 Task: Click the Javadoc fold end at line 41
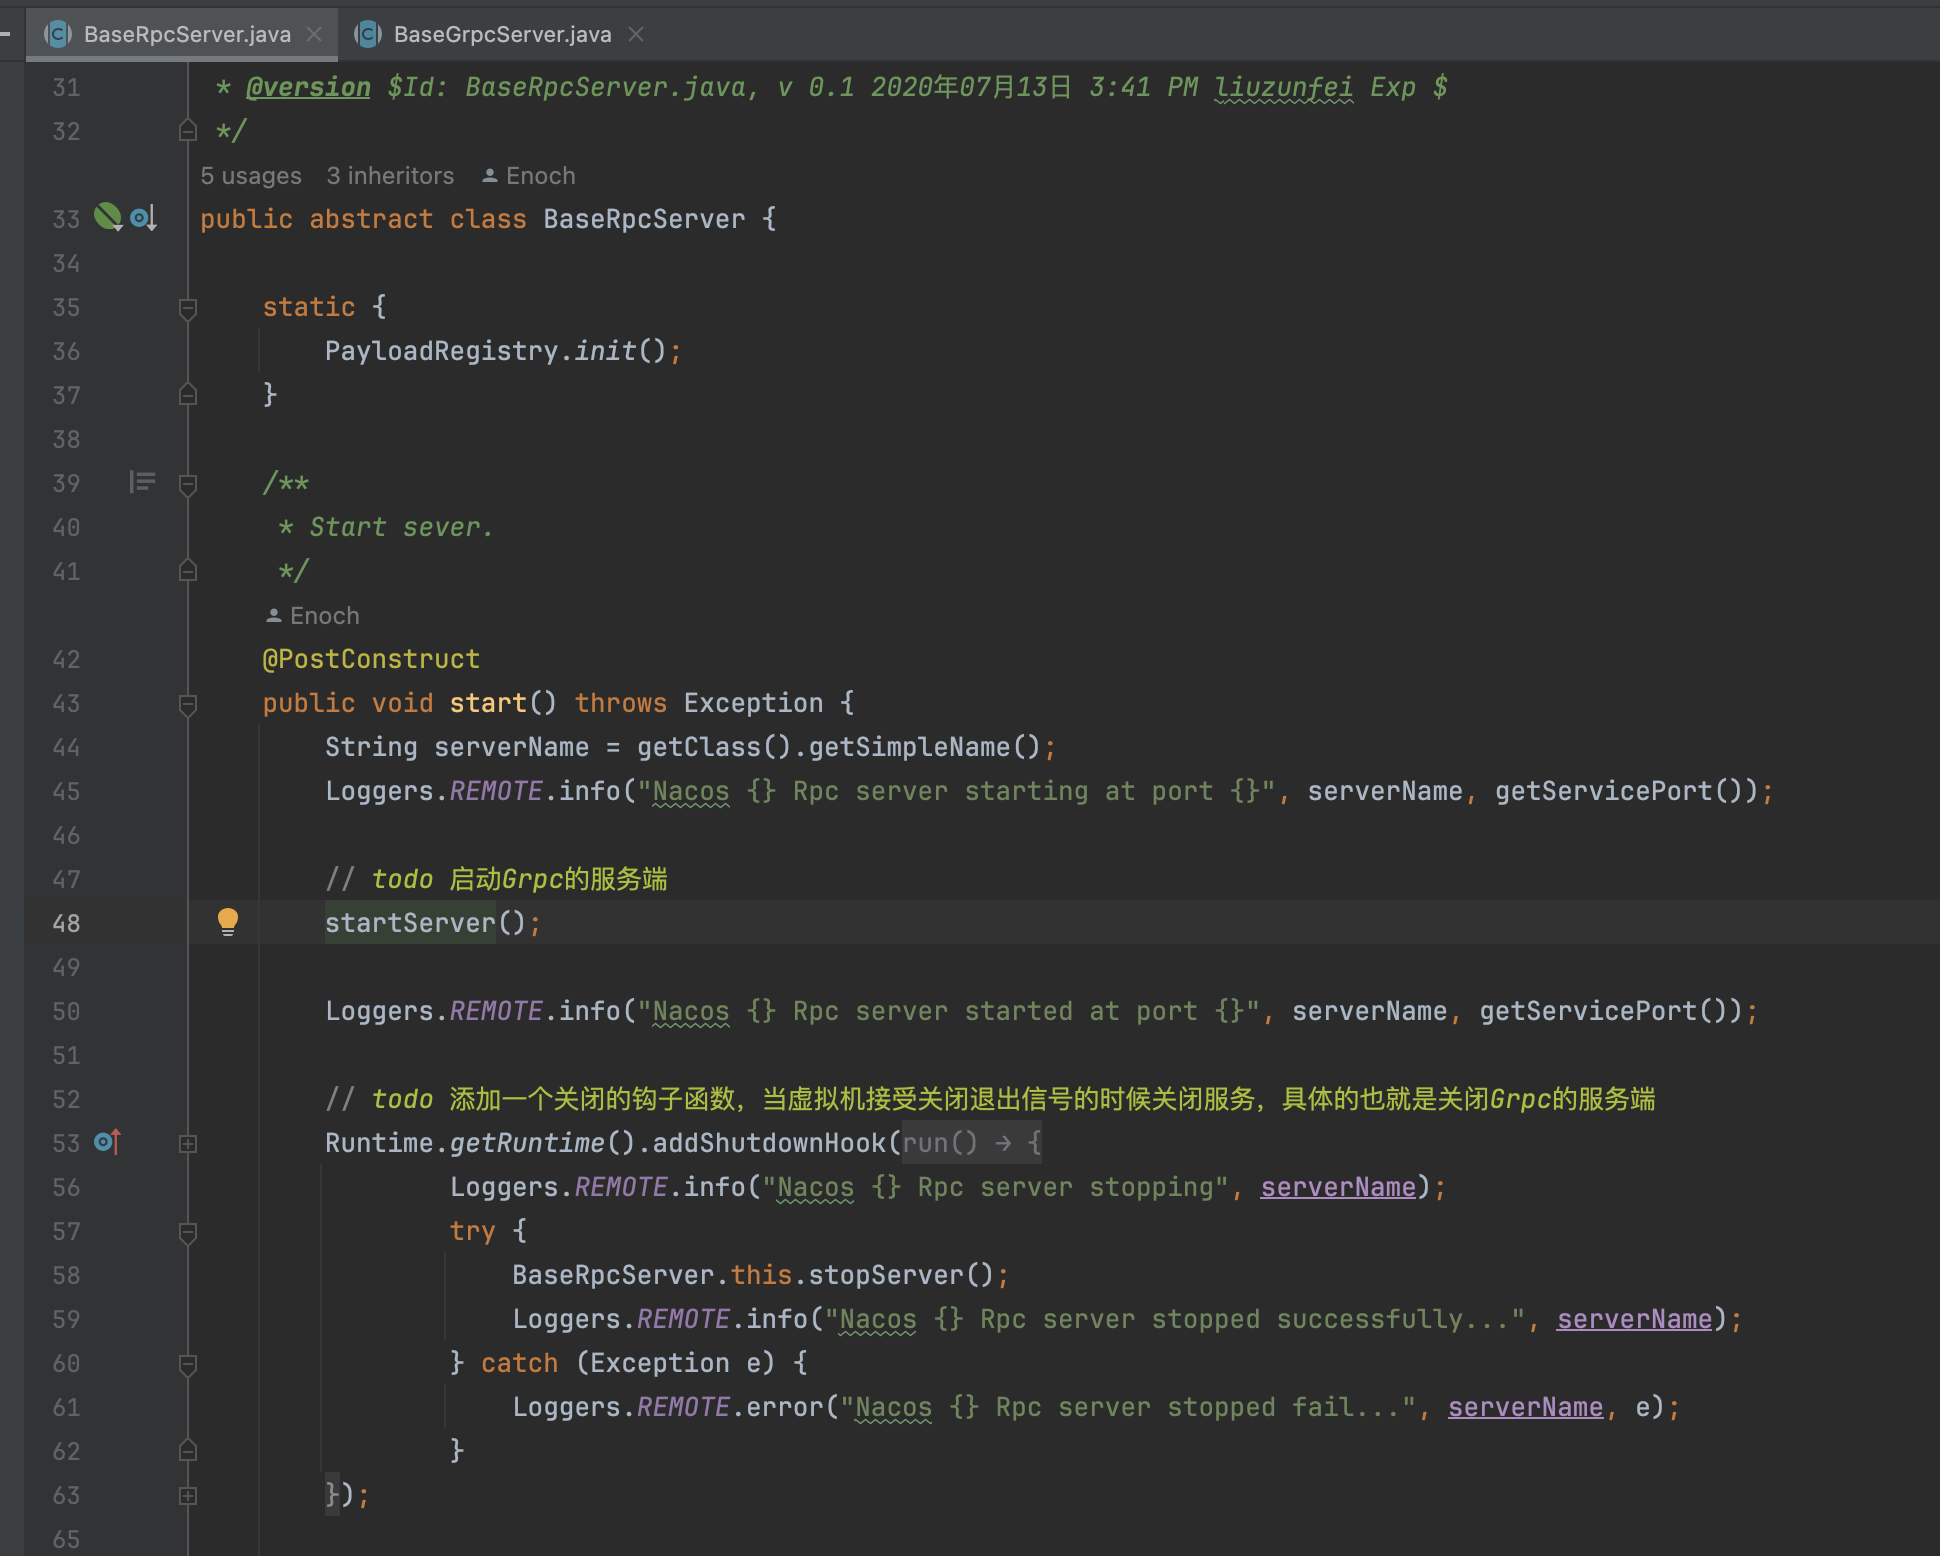click(187, 571)
